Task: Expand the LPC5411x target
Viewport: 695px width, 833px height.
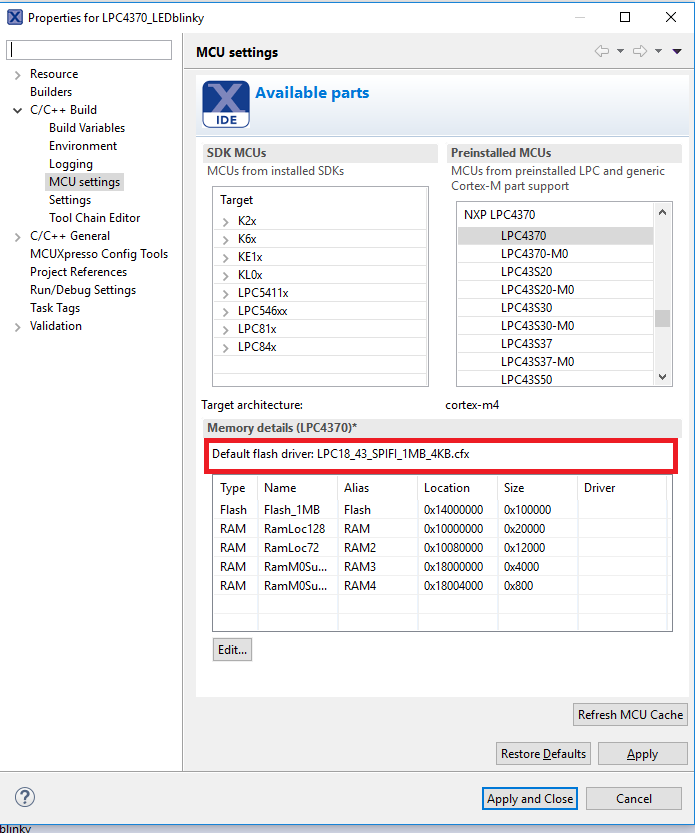Action: coord(225,294)
